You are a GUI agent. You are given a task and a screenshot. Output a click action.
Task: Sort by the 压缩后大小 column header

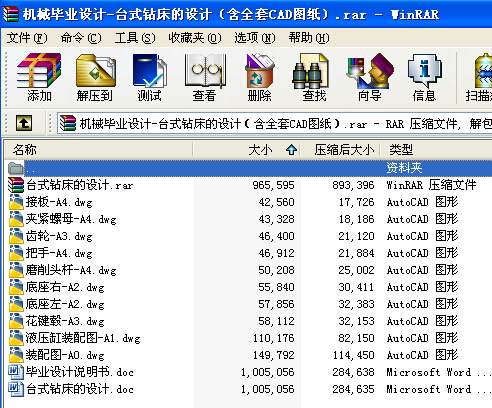[340, 150]
